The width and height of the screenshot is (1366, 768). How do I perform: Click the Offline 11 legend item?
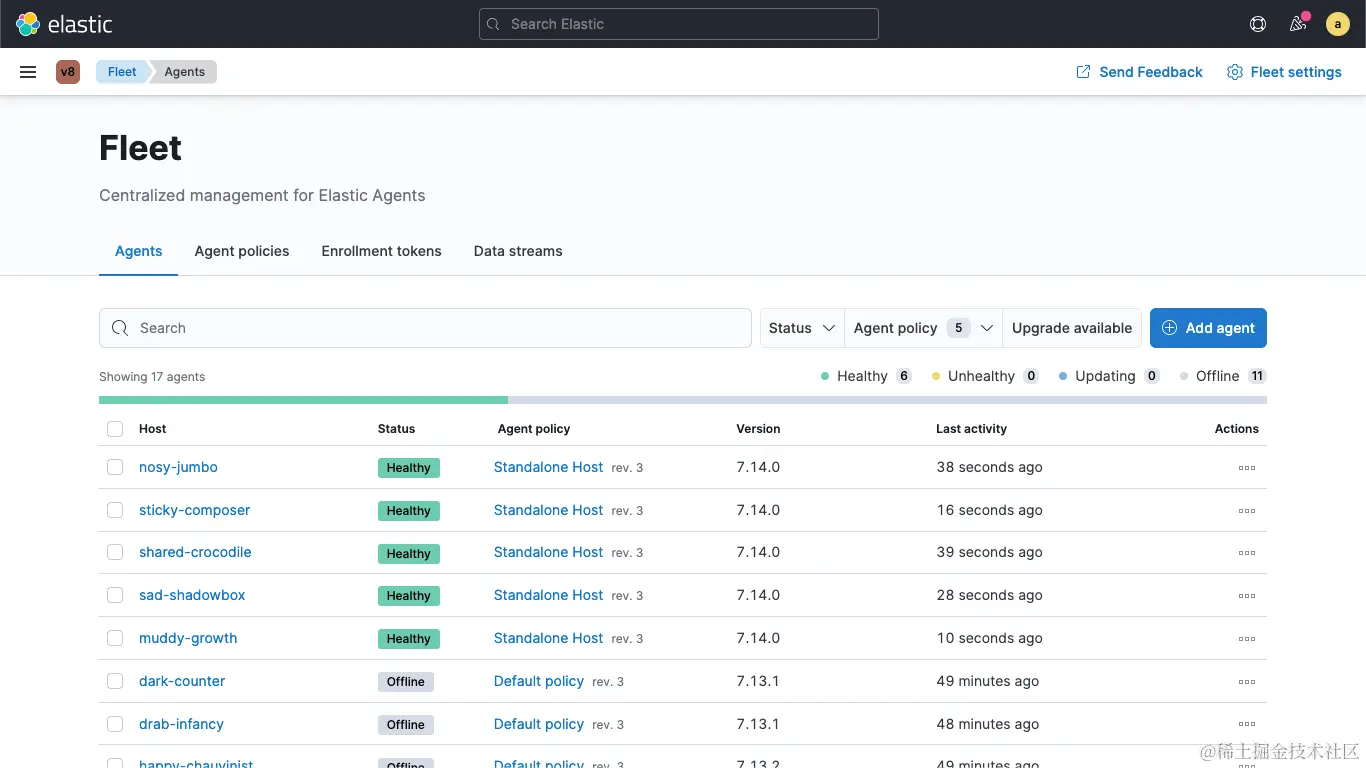(x=1223, y=376)
